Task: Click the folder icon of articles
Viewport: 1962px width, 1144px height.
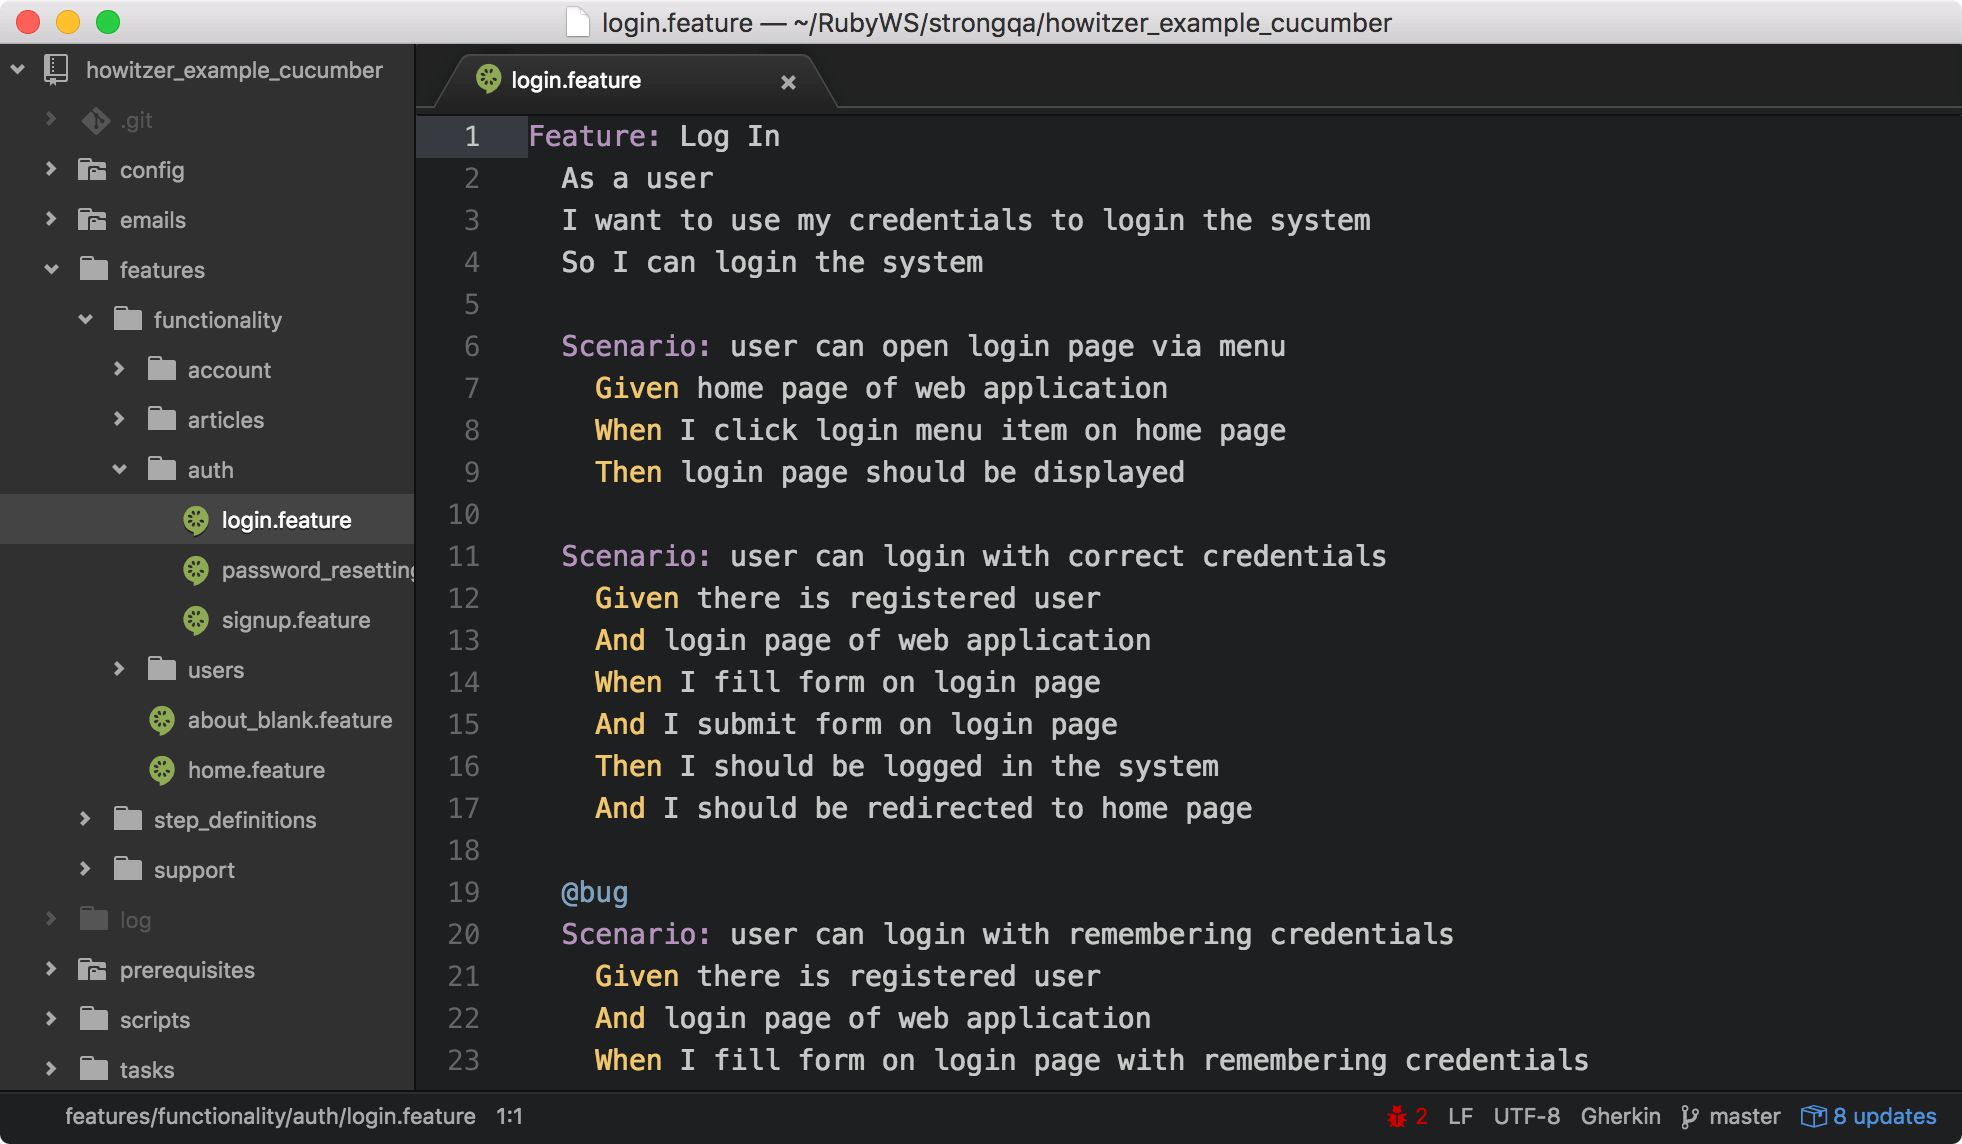Action: coord(161,420)
